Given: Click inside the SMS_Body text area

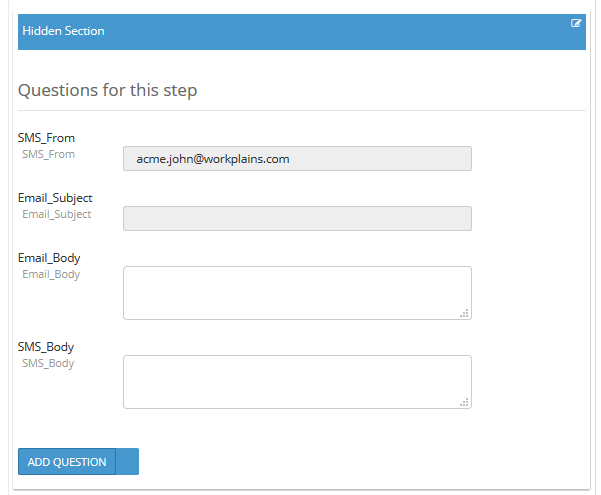Looking at the screenshot, I should 297,382.
